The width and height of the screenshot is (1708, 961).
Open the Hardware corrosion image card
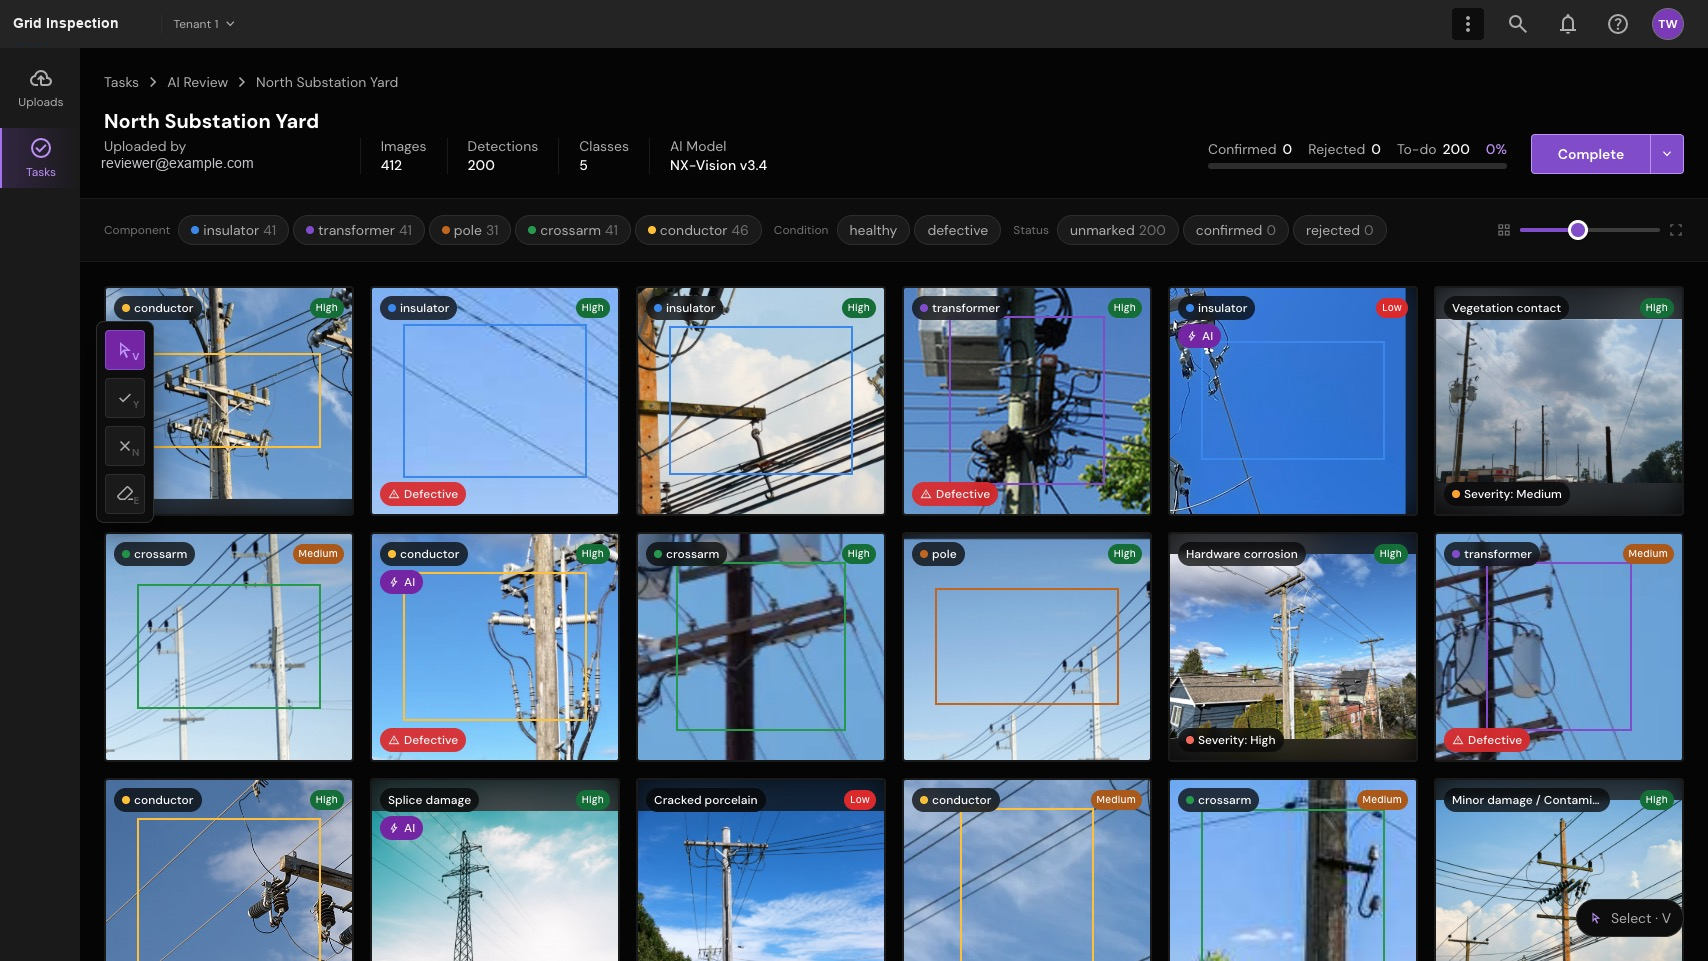[x=1292, y=647]
